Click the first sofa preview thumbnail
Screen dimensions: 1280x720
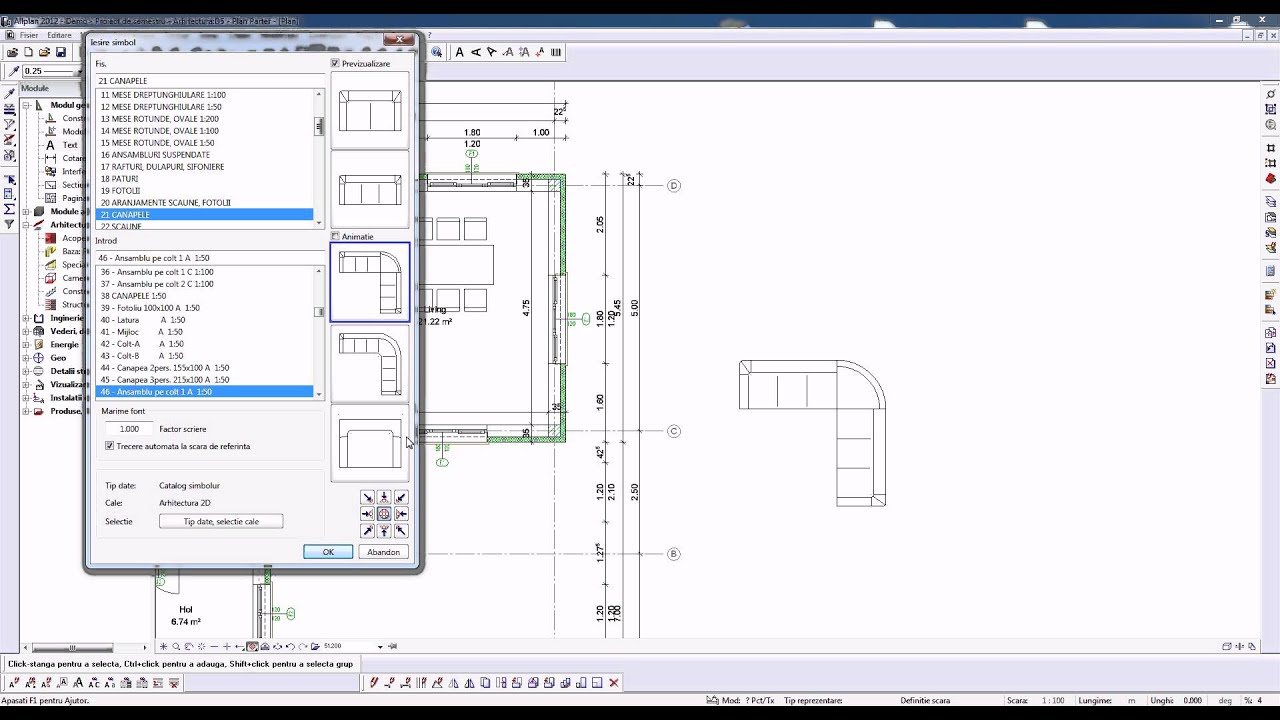coord(370,110)
